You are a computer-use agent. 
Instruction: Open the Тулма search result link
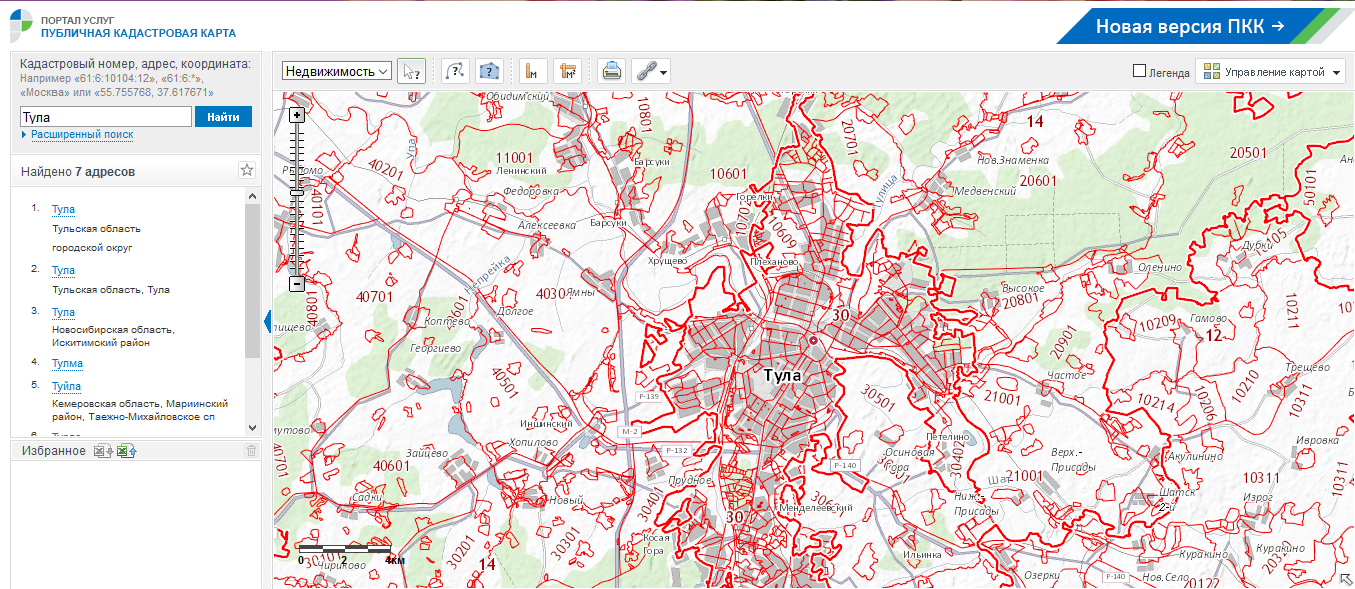[x=67, y=363]
